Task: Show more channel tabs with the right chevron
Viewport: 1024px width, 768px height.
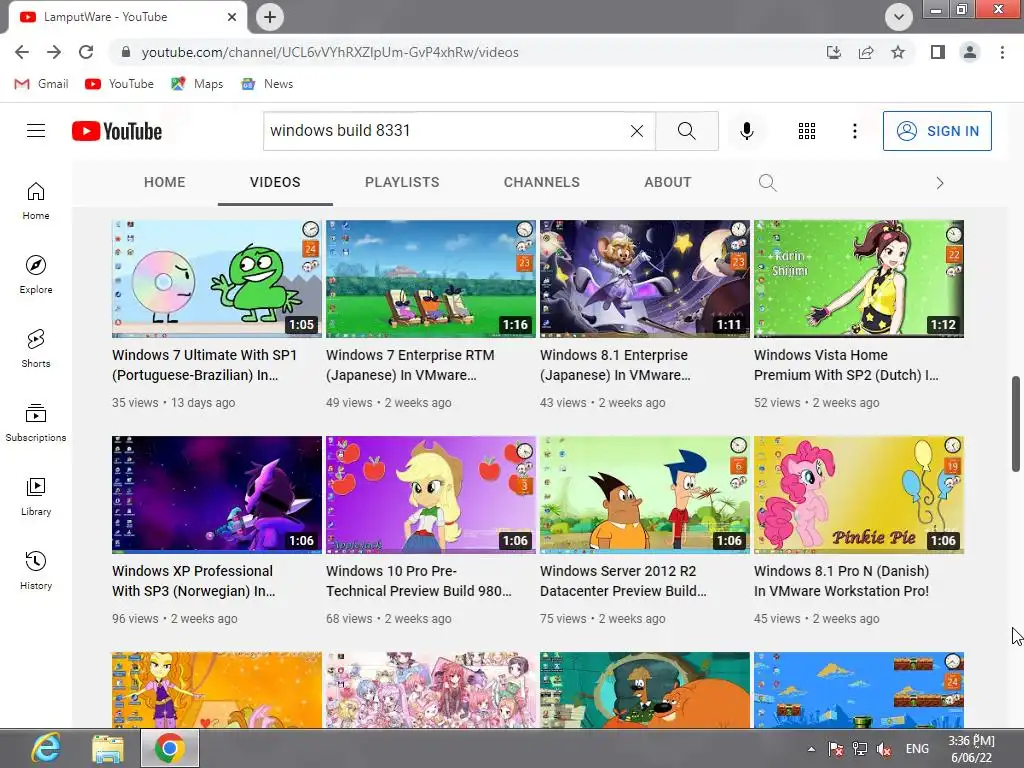Action: point(940,183)
